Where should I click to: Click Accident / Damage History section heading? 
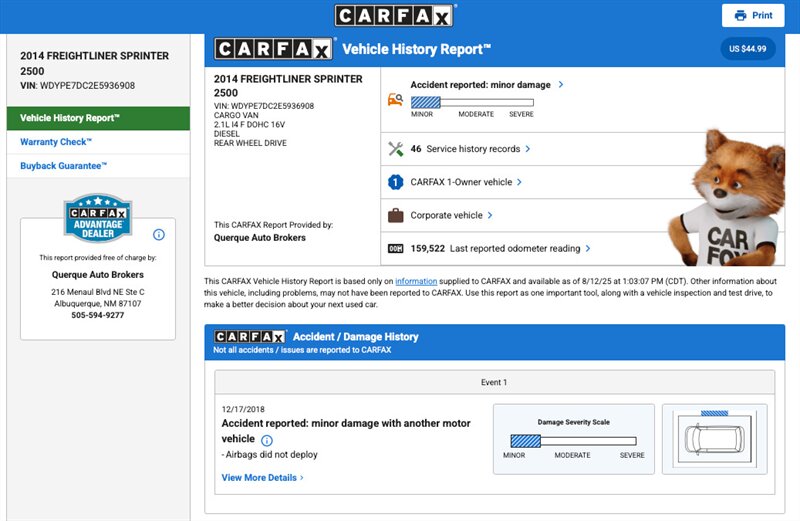pyautogui.click(x=356, y=337)
